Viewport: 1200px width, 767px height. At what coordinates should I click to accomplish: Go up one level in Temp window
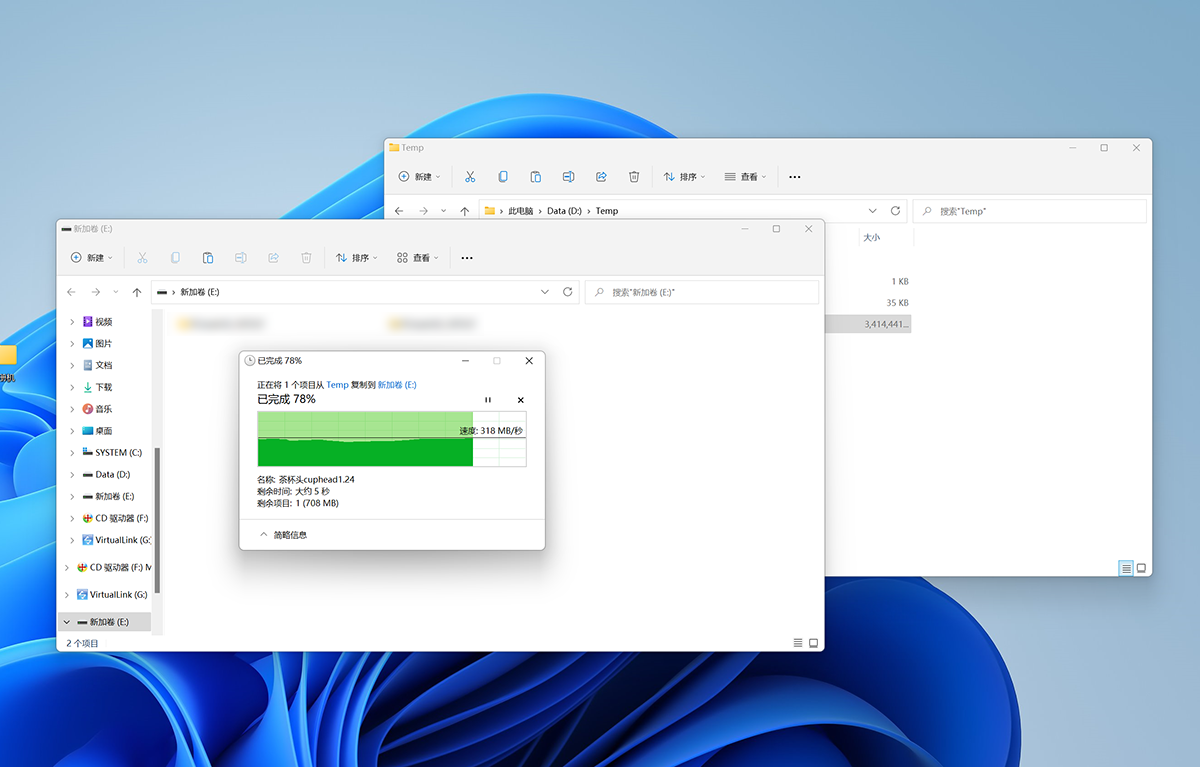[464, 211]
